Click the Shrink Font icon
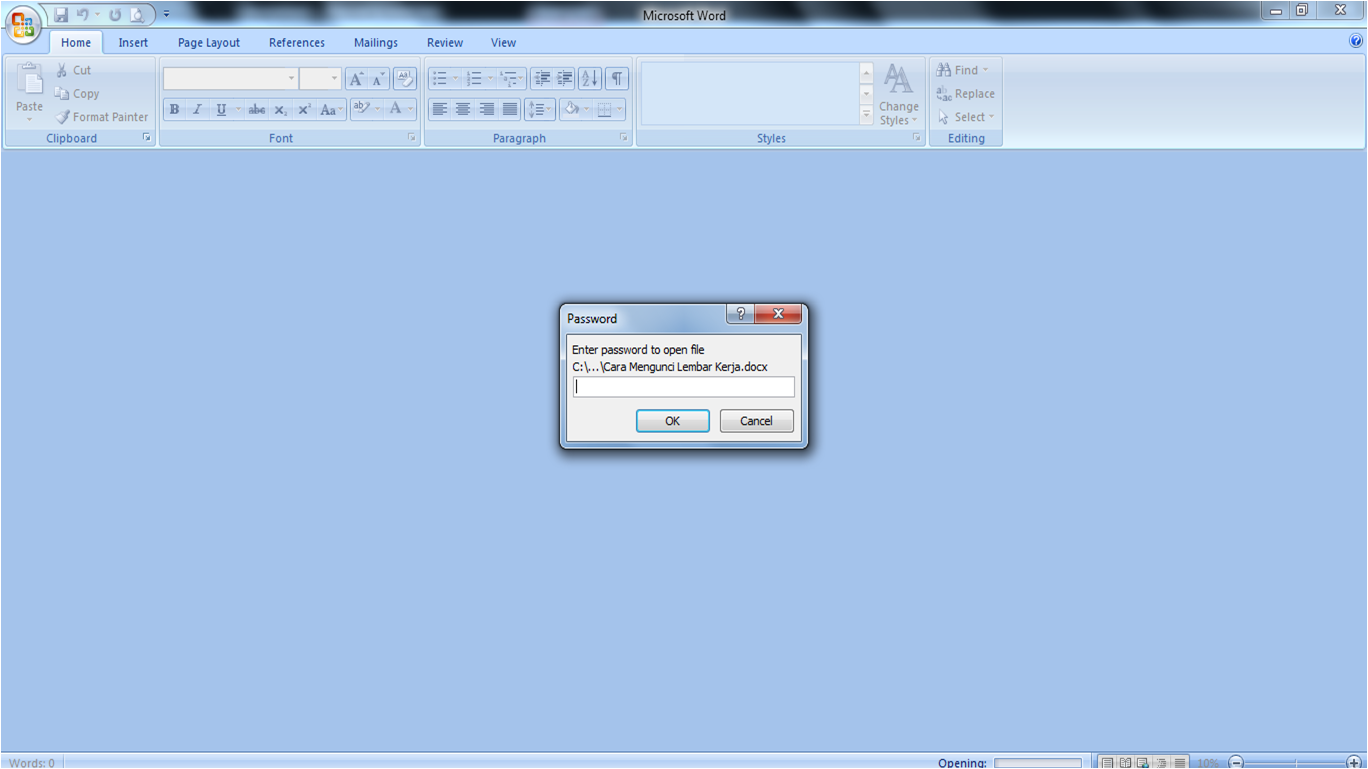The image size is (1368, 769). coord(378,79)
